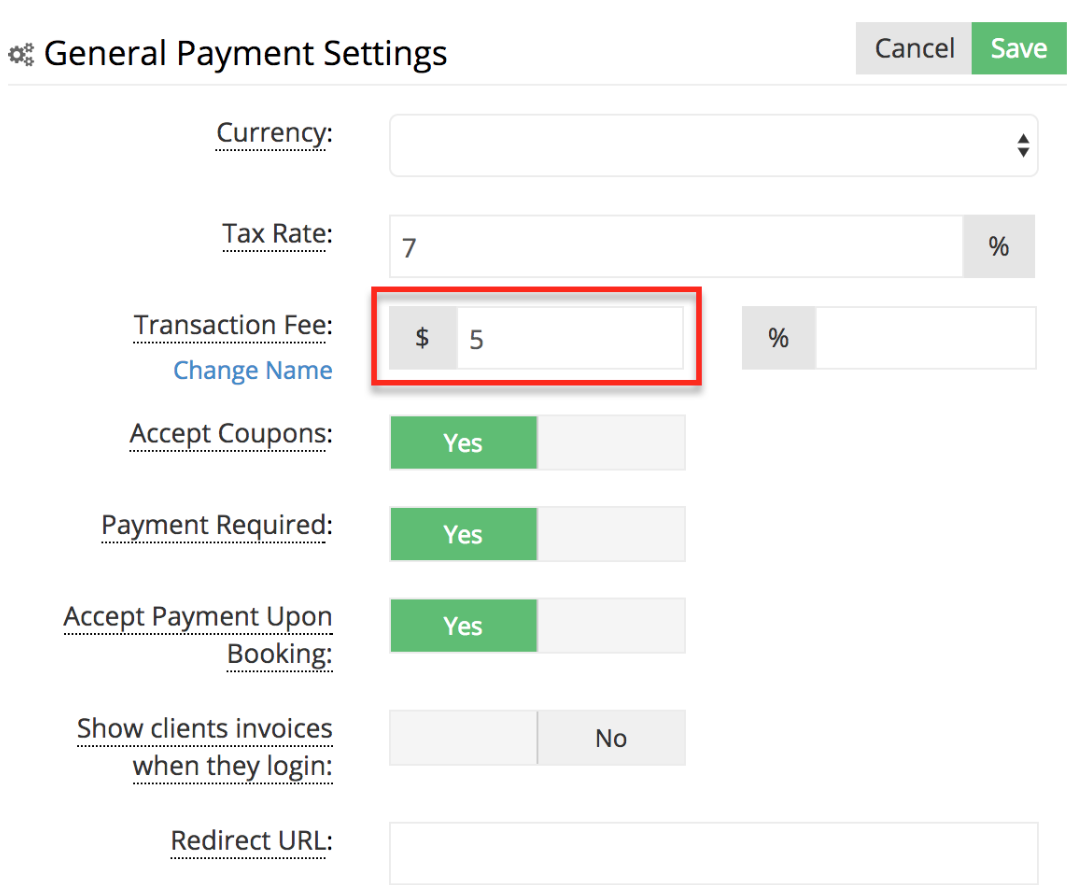Enable showing clients invoices when they login

463,737
